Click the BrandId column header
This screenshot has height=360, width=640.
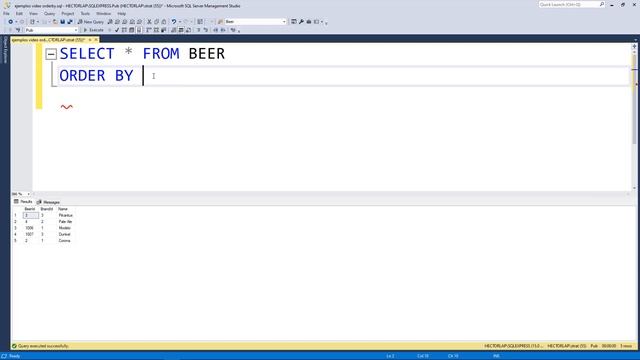[47, 209]
